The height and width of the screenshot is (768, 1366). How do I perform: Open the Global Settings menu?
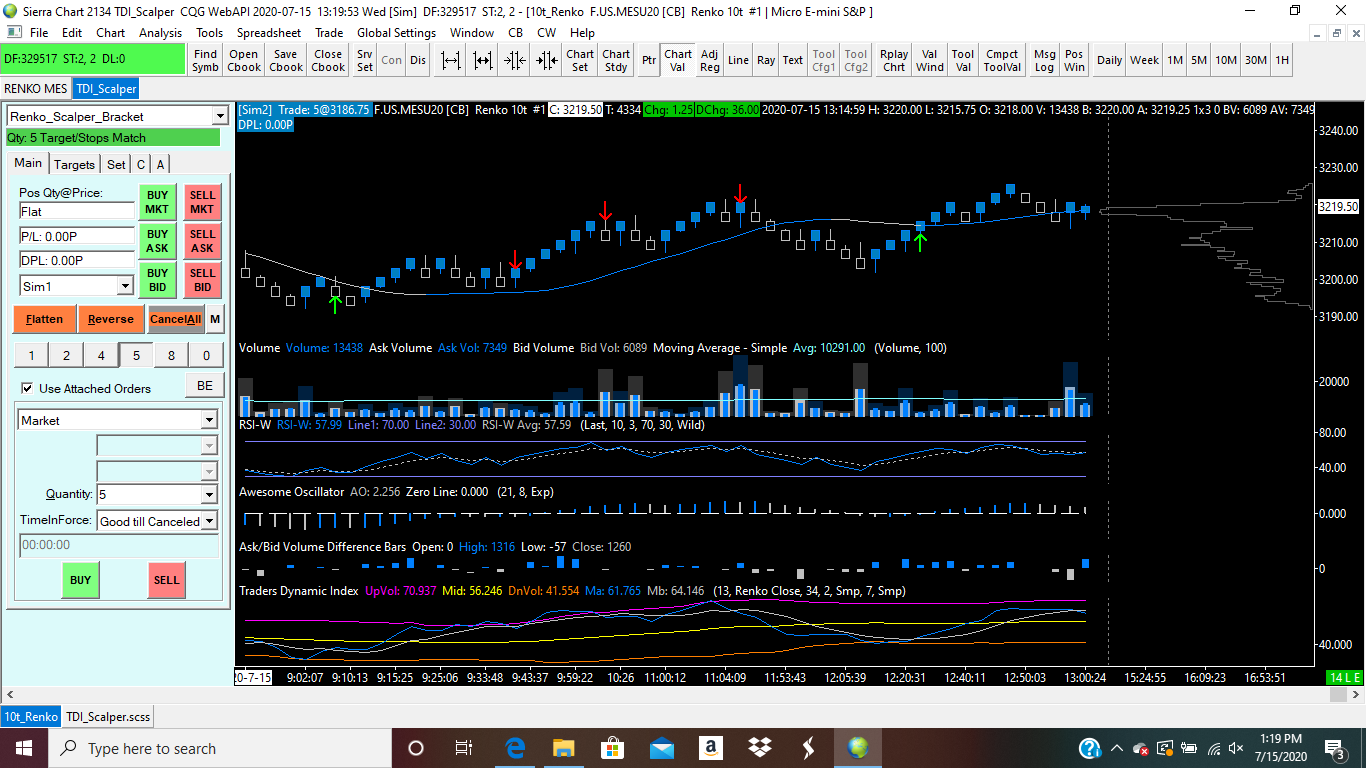click(396, 32)
